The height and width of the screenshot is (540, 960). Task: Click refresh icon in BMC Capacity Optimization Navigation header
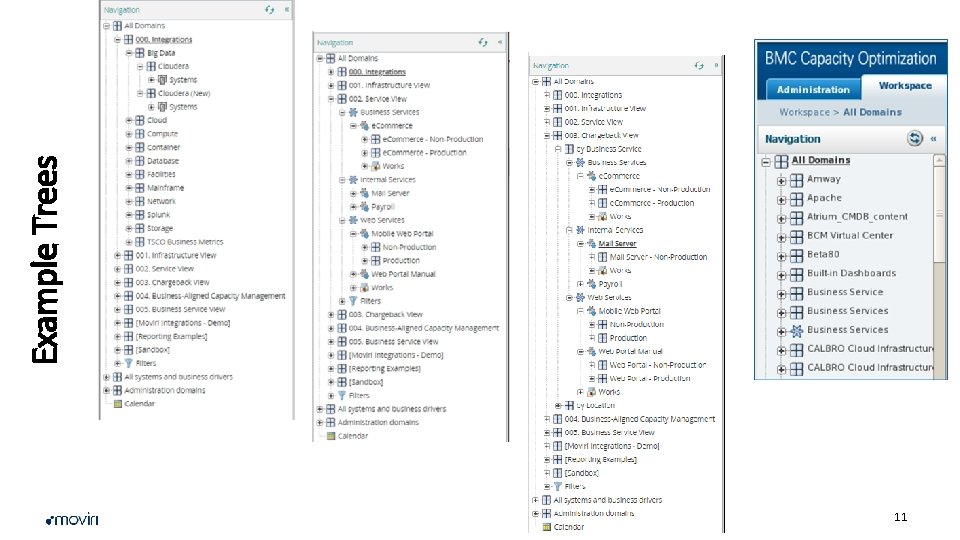pyautogui.click(x=914, y=138)
